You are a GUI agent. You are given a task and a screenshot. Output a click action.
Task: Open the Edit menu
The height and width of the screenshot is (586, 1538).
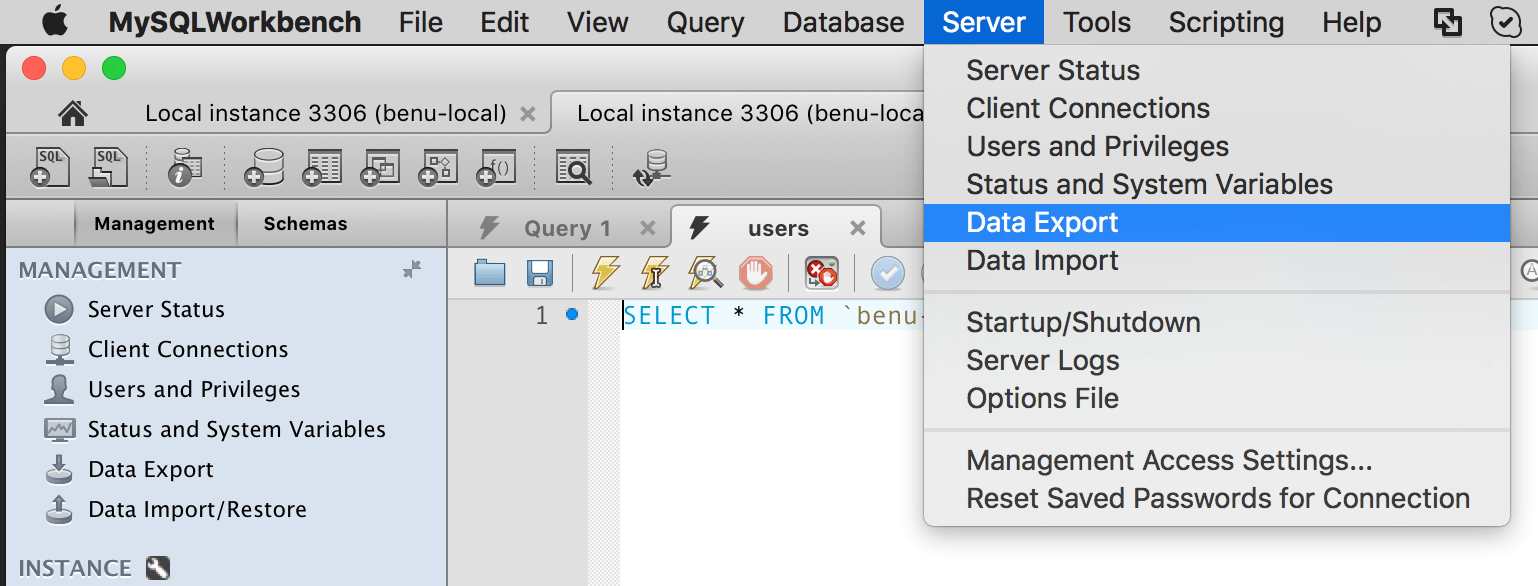point(505,22)
